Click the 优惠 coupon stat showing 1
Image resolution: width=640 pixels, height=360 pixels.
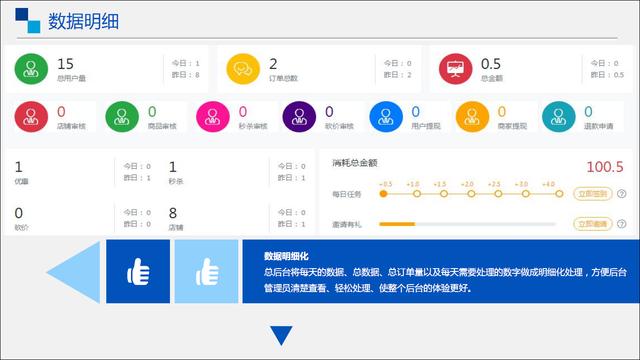click(21, 172)
